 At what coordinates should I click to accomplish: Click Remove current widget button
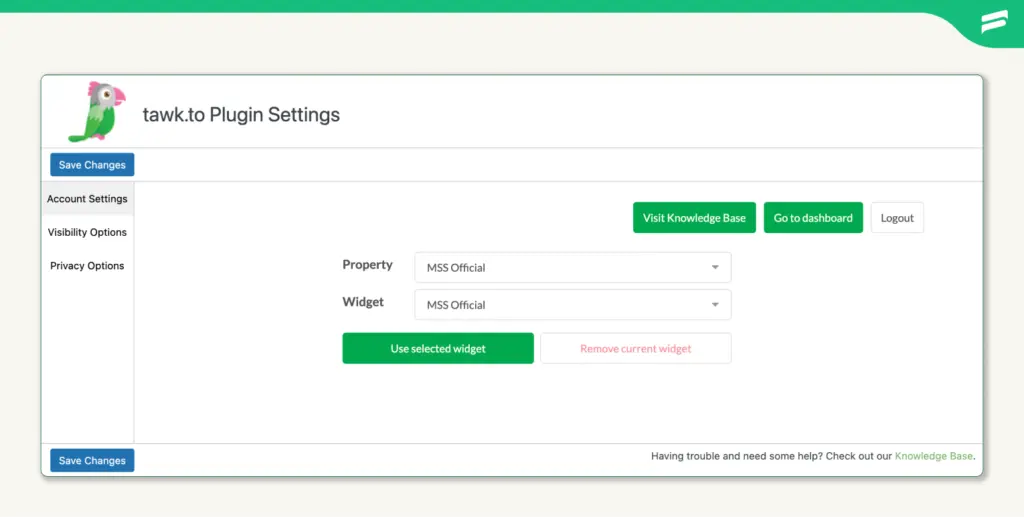(636, 348)
